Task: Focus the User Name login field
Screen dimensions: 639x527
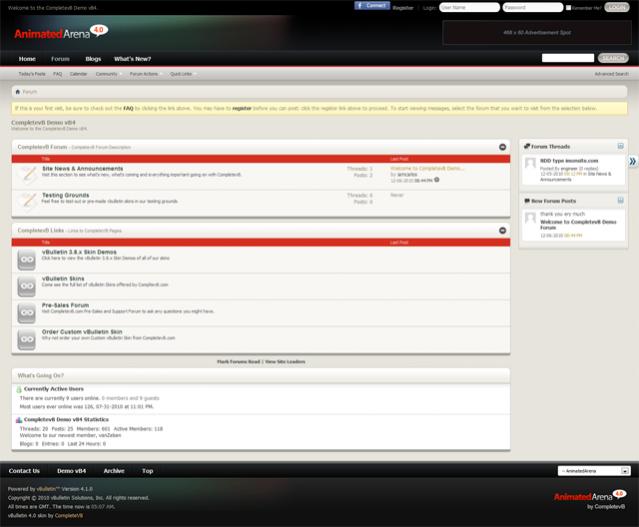Action: click(x=469, y=7)
